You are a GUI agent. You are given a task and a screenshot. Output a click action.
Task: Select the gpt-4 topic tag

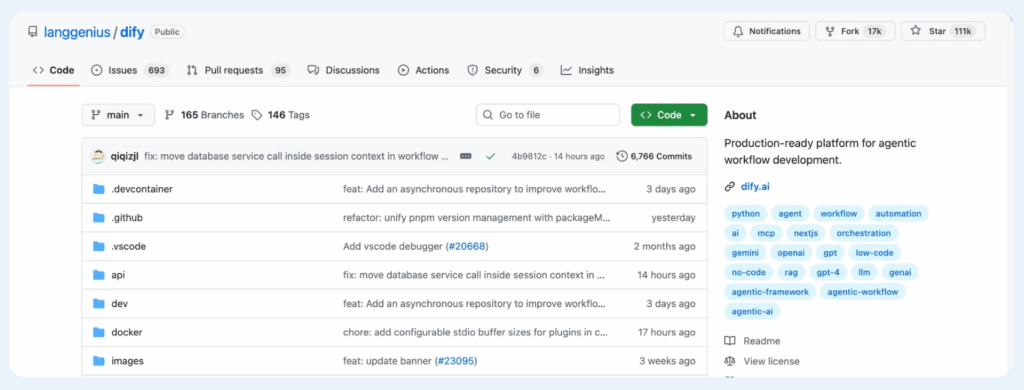[x=828, y=272]
